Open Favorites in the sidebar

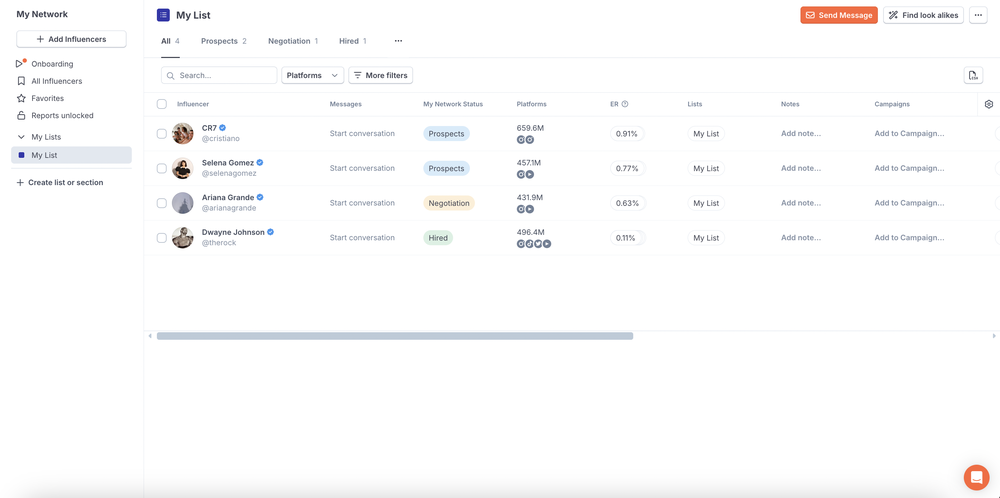click(x=48, y=98)
